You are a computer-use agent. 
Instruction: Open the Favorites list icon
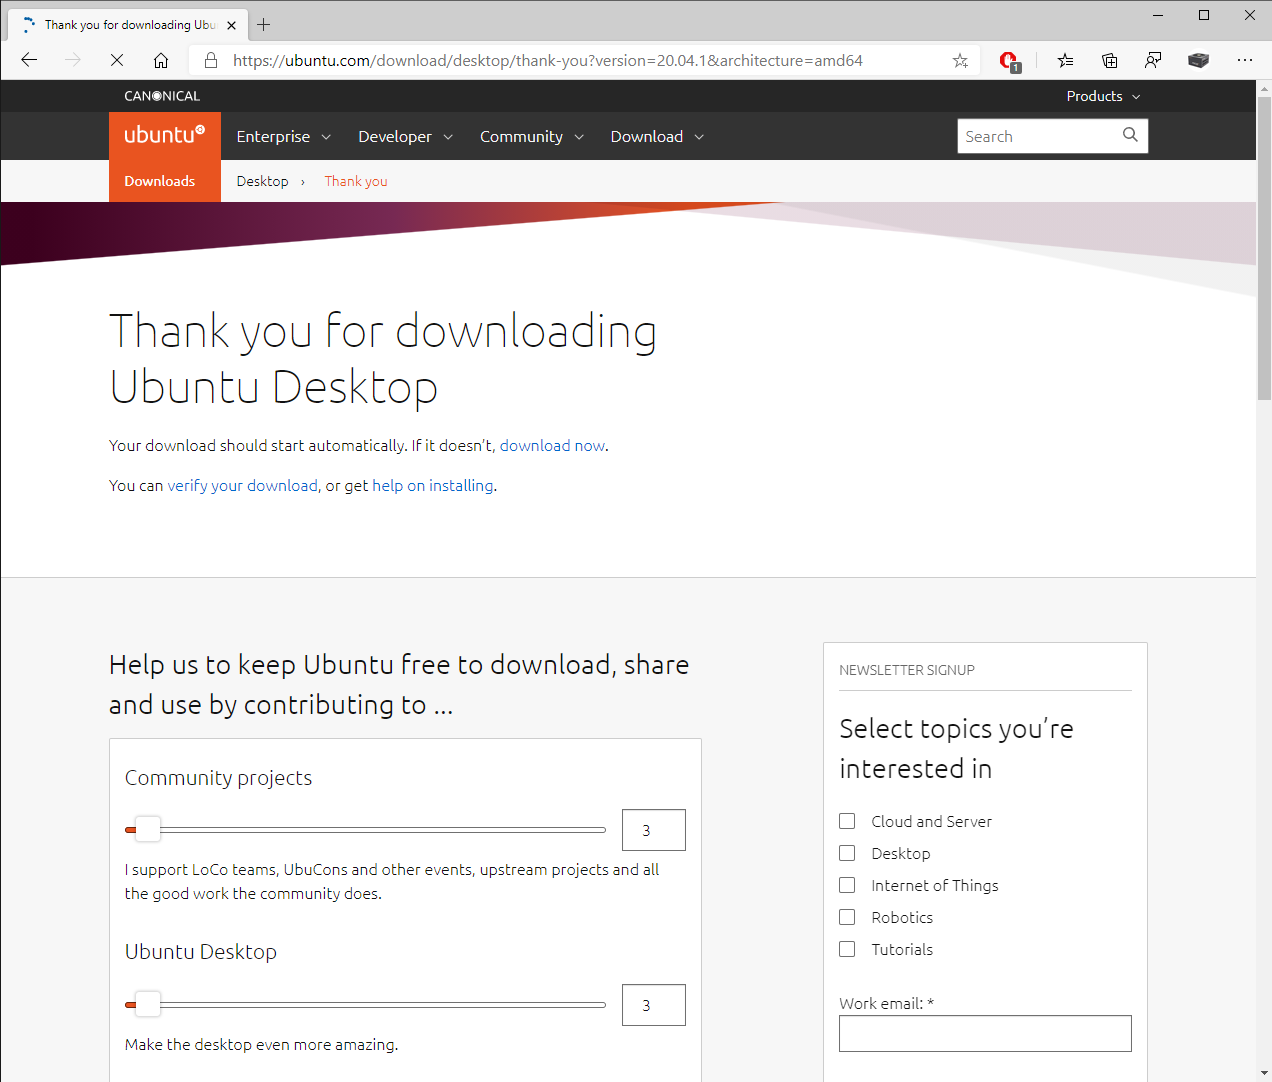pos(1065,60)
